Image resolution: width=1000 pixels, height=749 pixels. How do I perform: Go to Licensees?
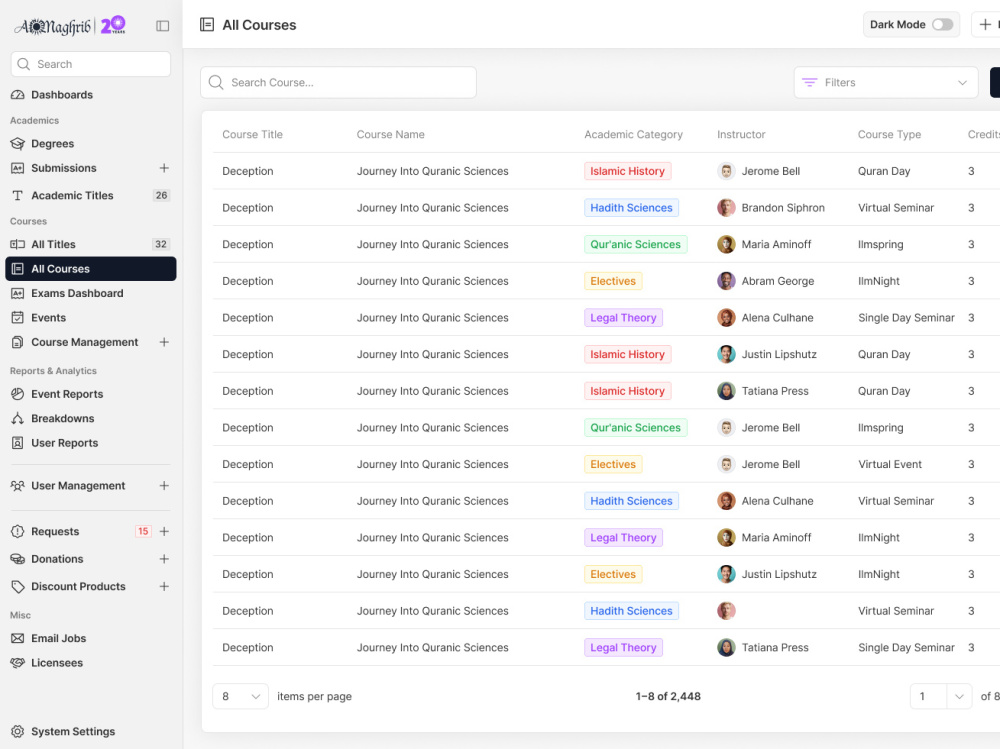pyautogui.click(x=57, y=663)
